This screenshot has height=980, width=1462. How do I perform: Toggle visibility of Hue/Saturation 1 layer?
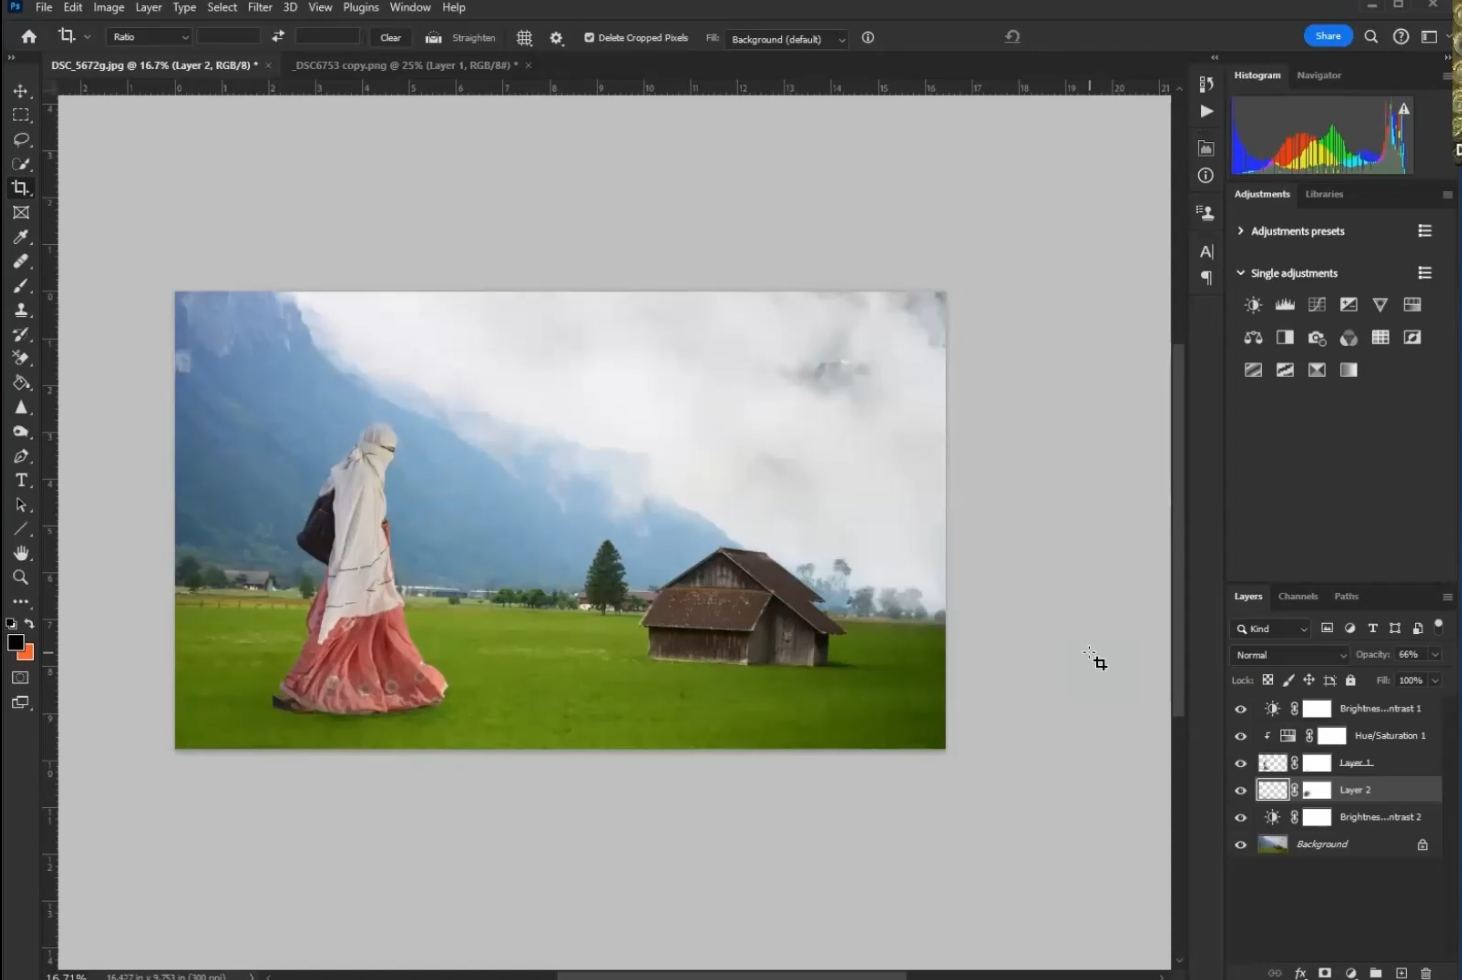(1241, 736)
